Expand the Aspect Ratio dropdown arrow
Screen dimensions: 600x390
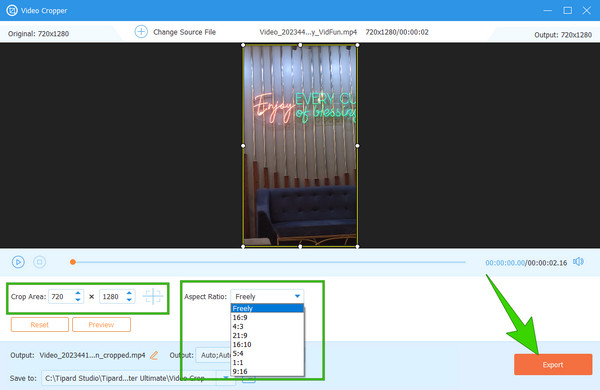297,296
